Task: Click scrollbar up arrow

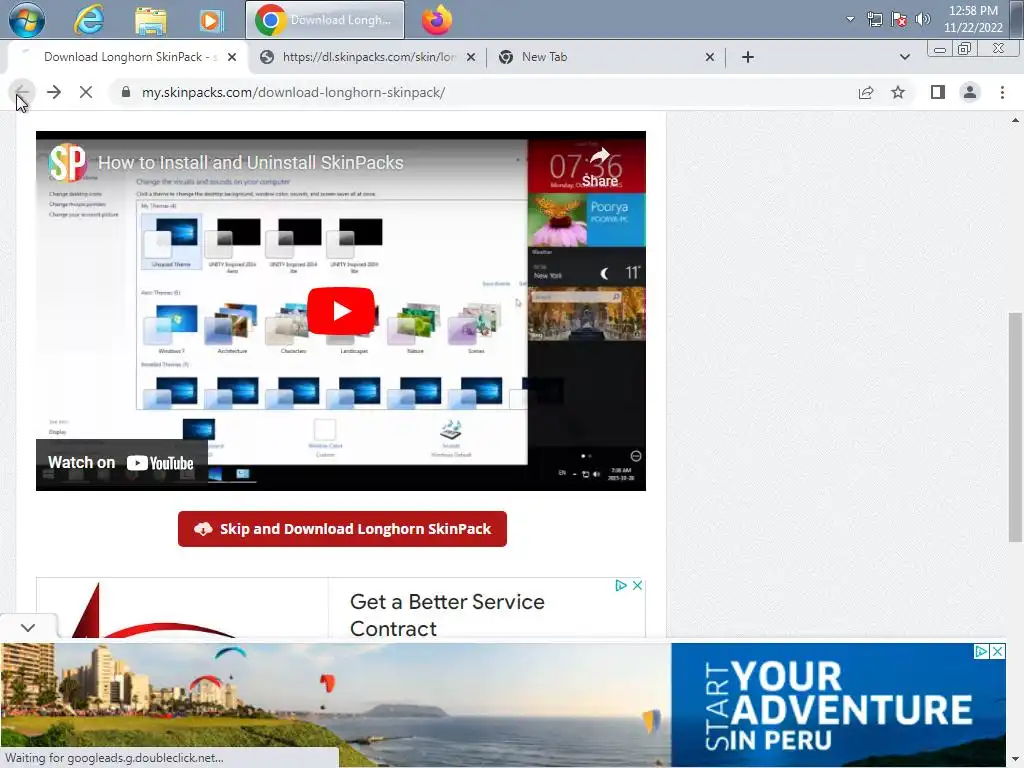Action: (x=1015, y=120)
